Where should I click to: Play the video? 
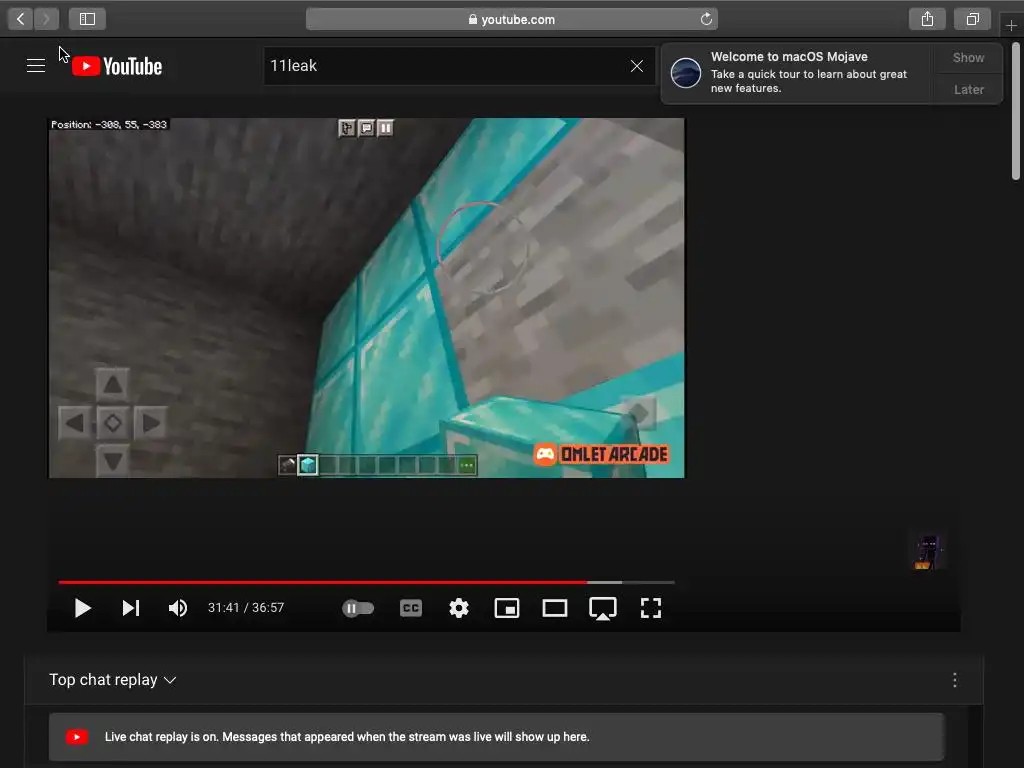pyautogui.click(x=82, y=608)
